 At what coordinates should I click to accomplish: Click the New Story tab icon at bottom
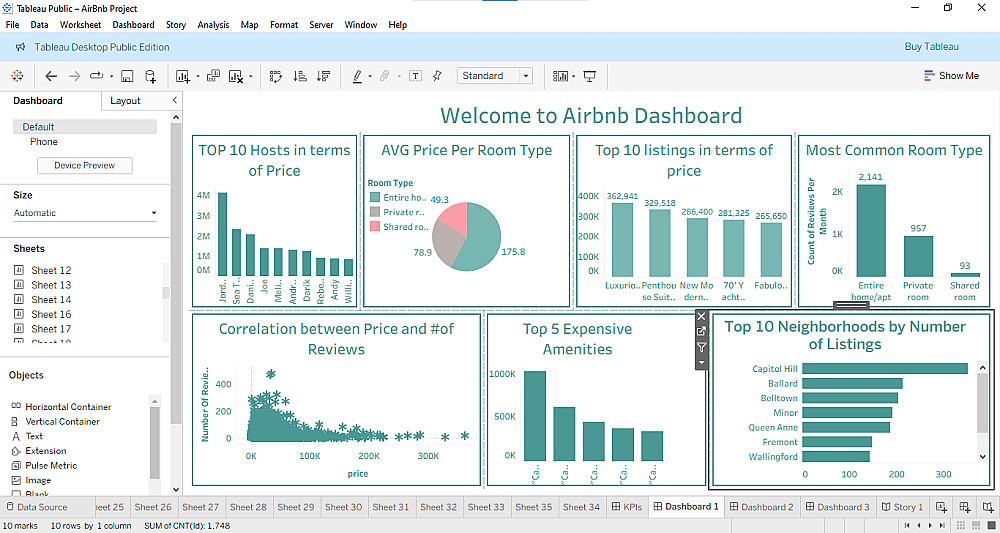(x=988, y=507)
